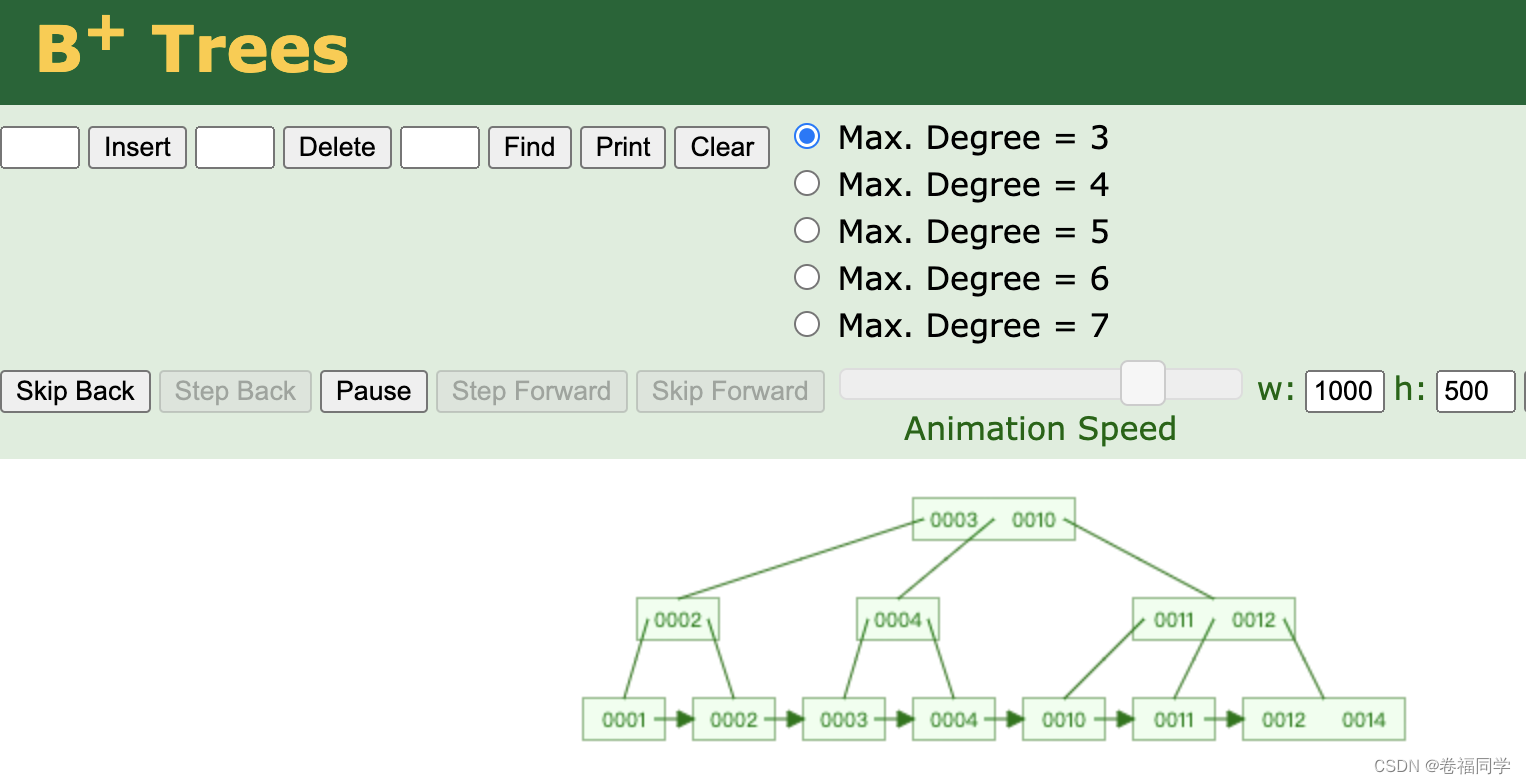Focus the insert value input field
The height and width of the screenshot is (784, 1526).
40,147
